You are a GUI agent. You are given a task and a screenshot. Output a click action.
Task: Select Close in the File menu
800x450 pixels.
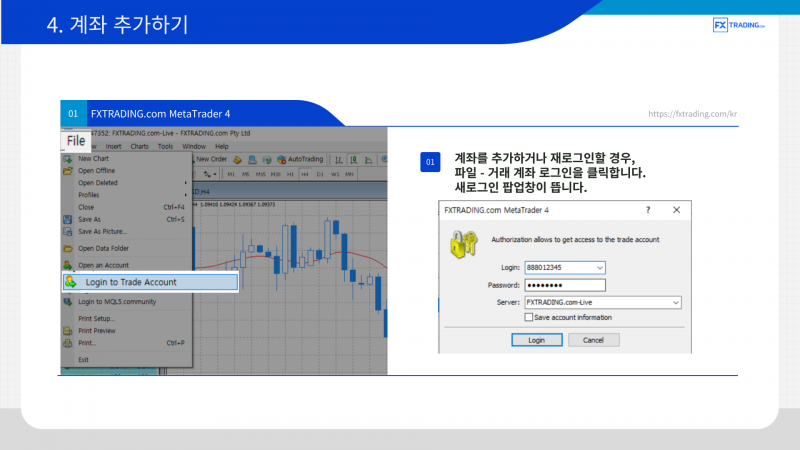tap(126, 207)
